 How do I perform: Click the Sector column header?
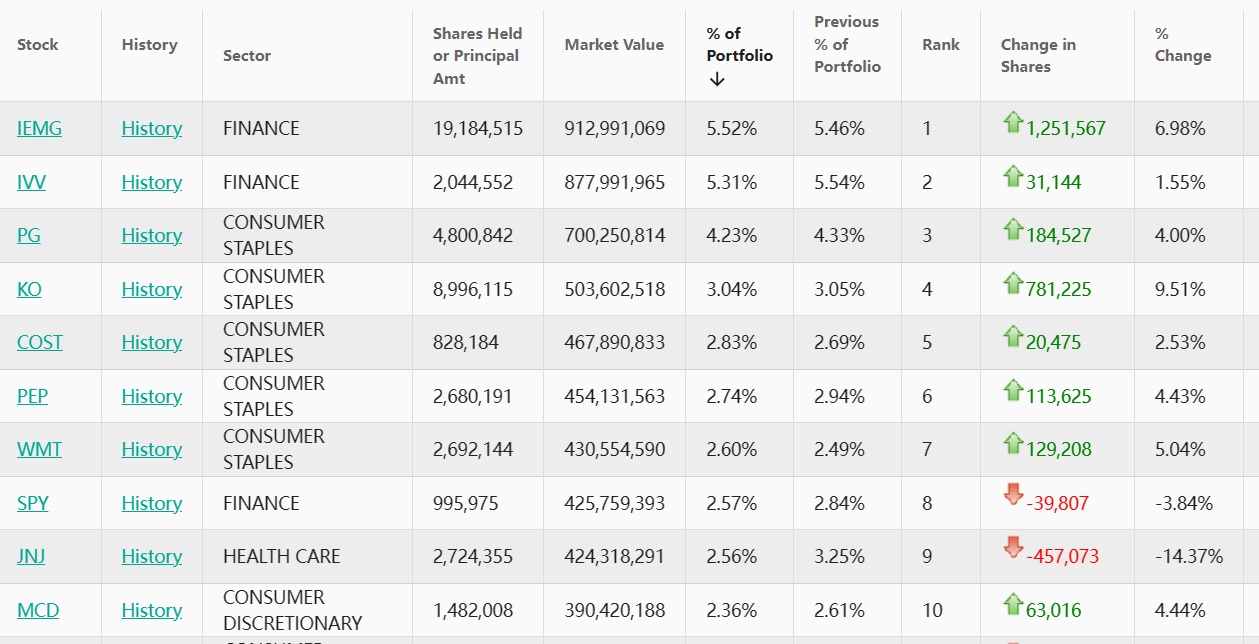(247, 56)
